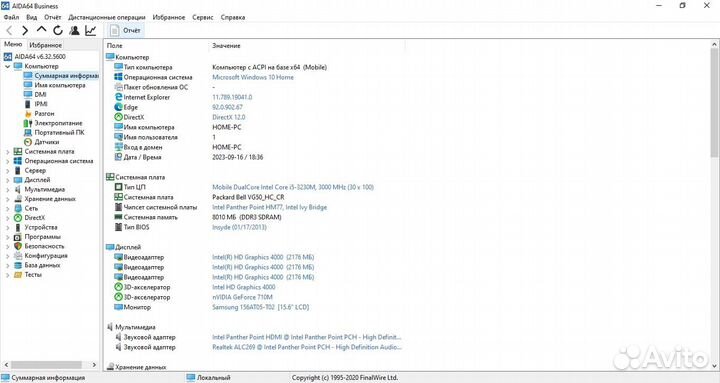Open Дистанционные операции menu
This screenshot has height=383, width=720.
tap(107, 17)
